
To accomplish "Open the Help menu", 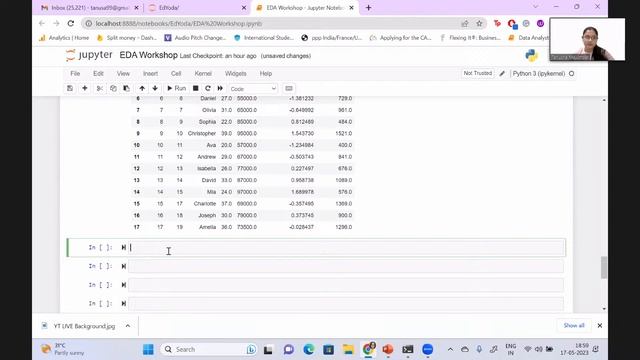I will click(266, 73).
